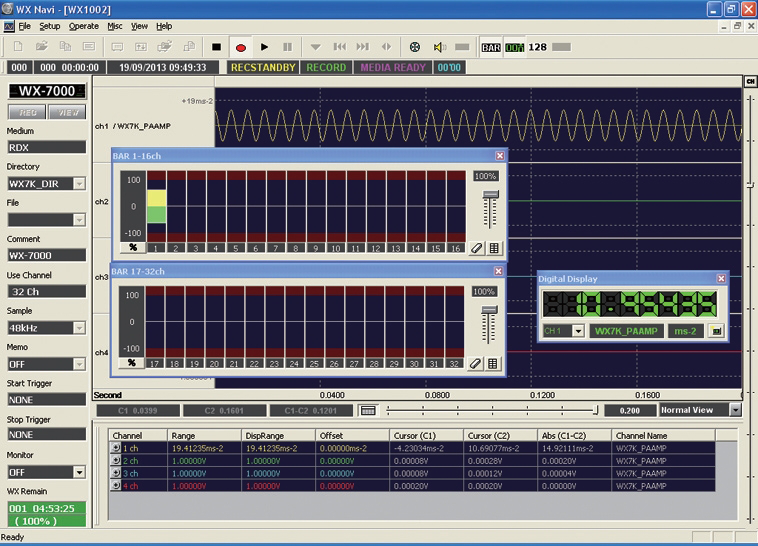Click eraser icon in BAR 1-16ch window
Image resolution: width=758 pixels, height=546 pixels.
click(475, 248)
